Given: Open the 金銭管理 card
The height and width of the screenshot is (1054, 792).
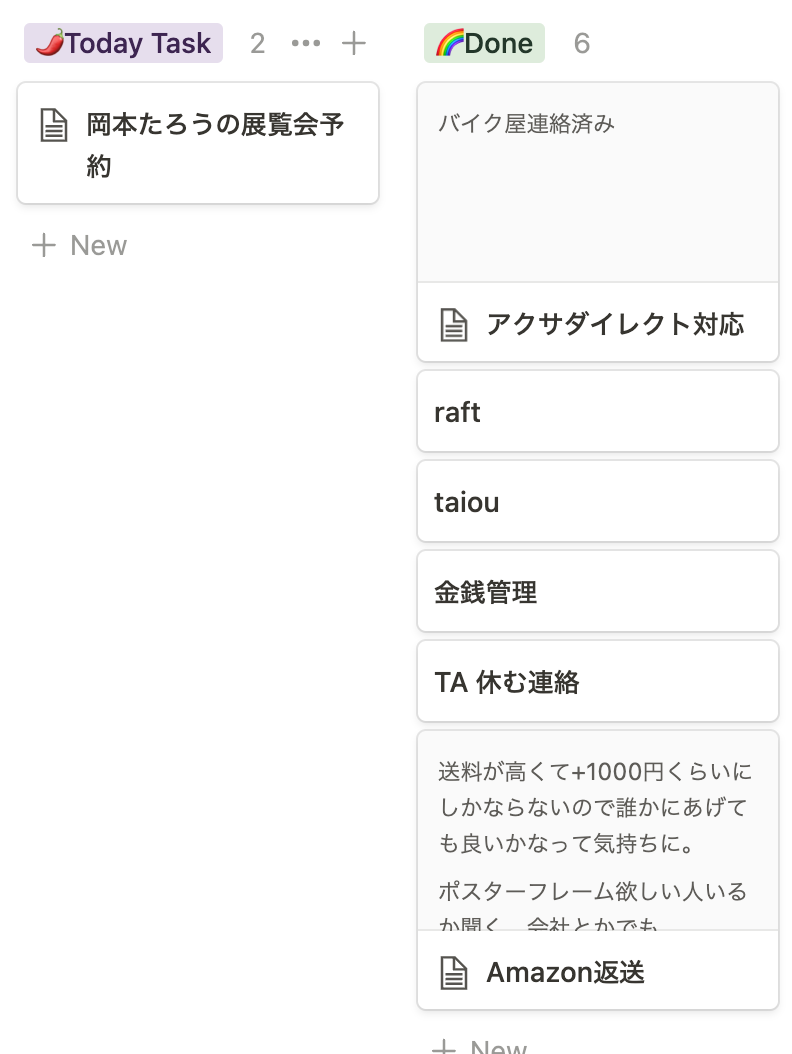Looking at the screenshot, I should pyautogui.click(x=597, y=592).
